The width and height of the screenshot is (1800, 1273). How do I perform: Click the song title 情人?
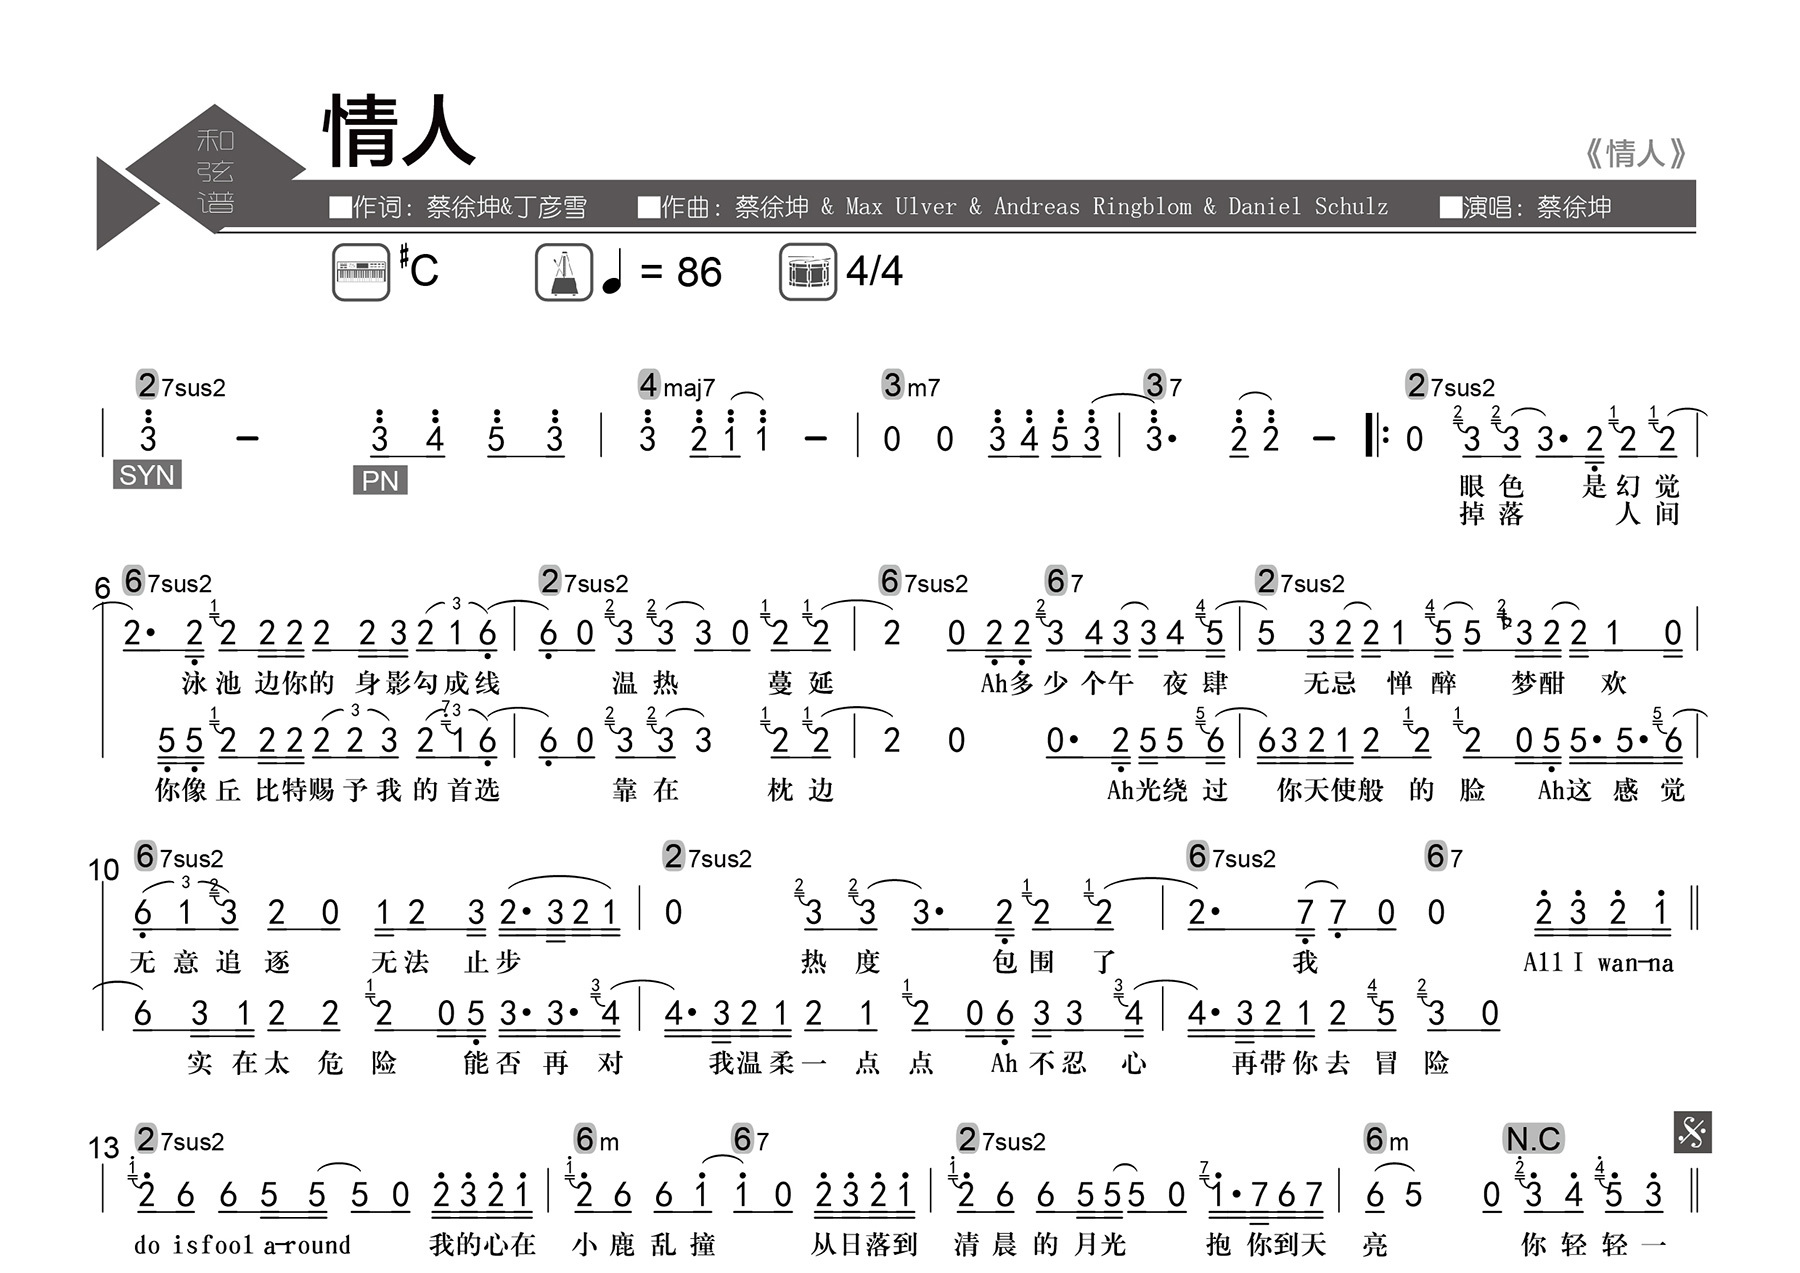399,131
